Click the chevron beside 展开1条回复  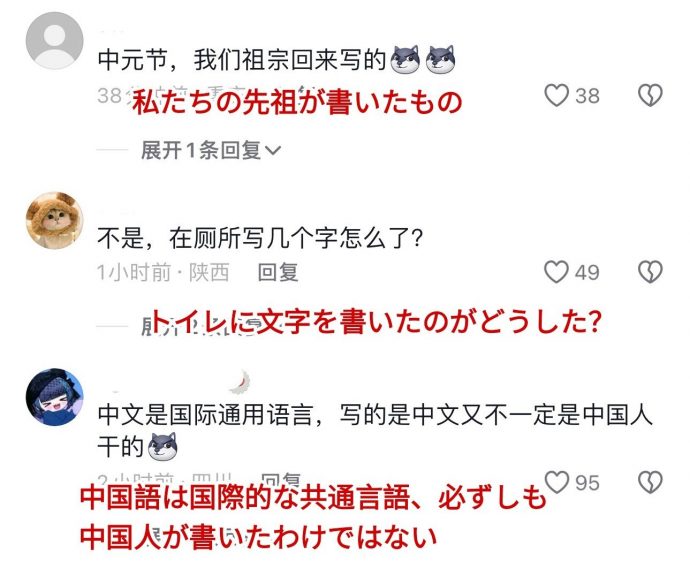click(273, 151)
